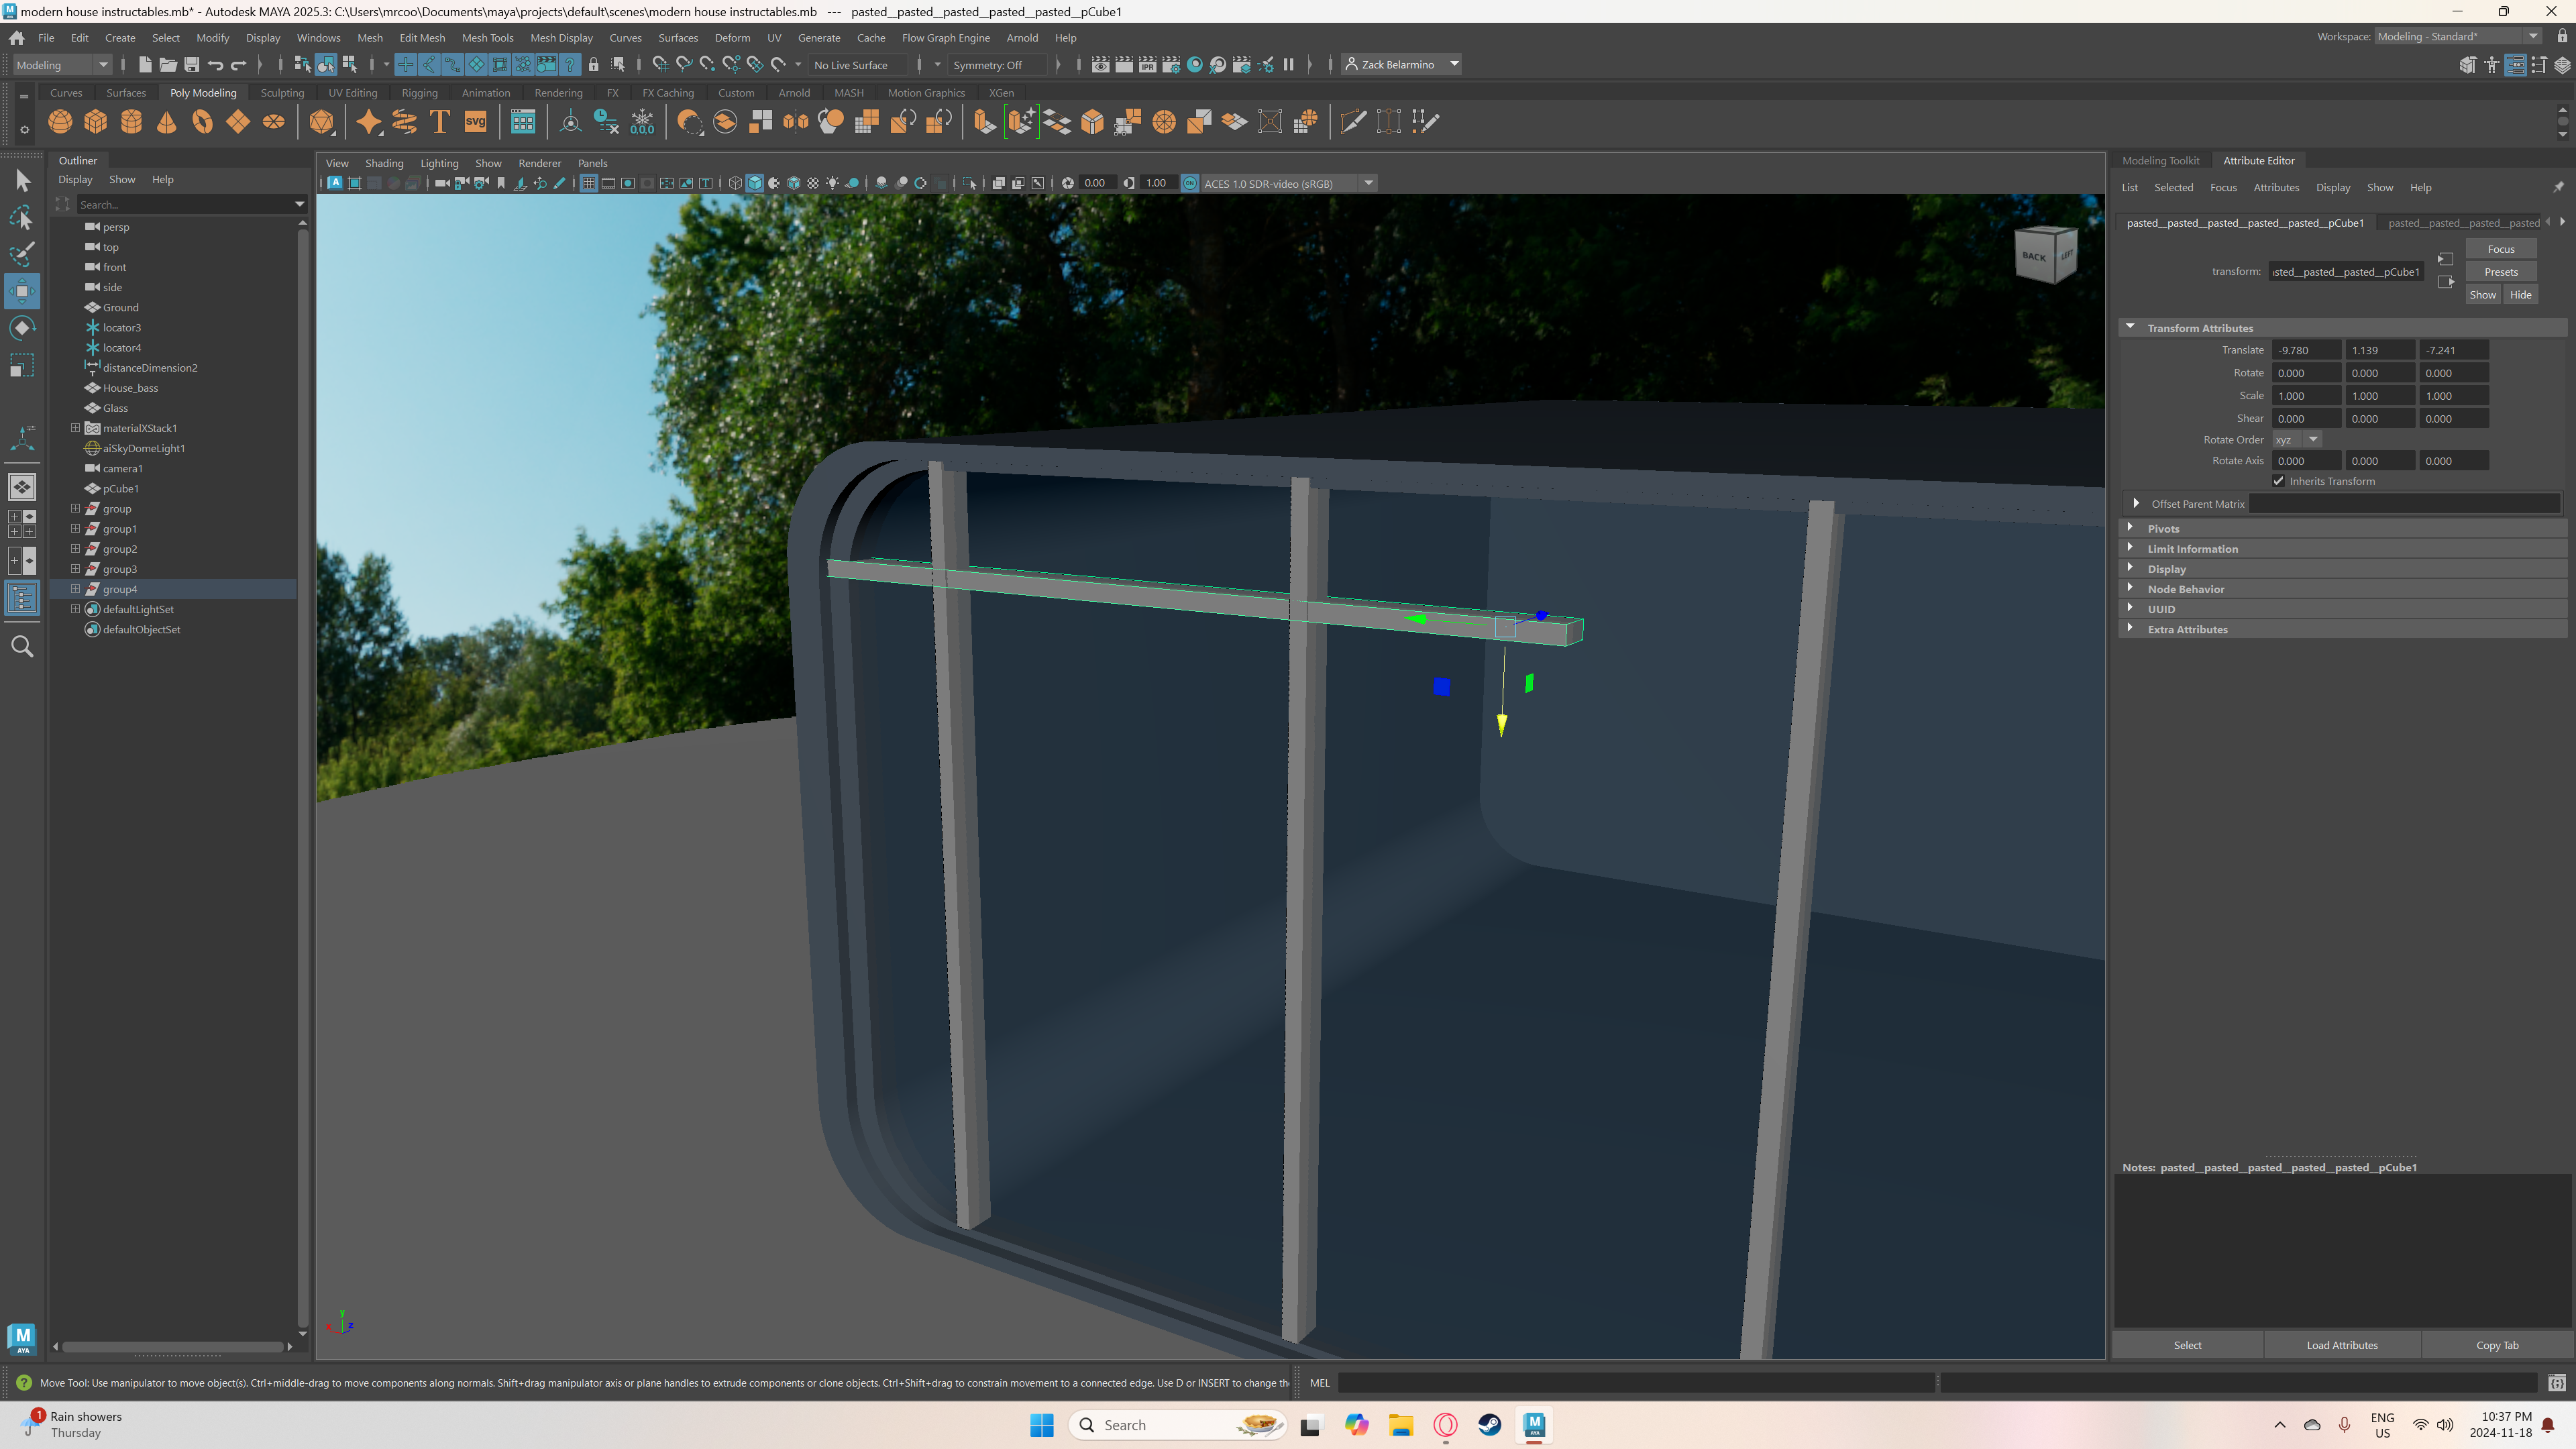Open the Mesh Tools menu
The image size is (2576, 1449).
point(487,38)
